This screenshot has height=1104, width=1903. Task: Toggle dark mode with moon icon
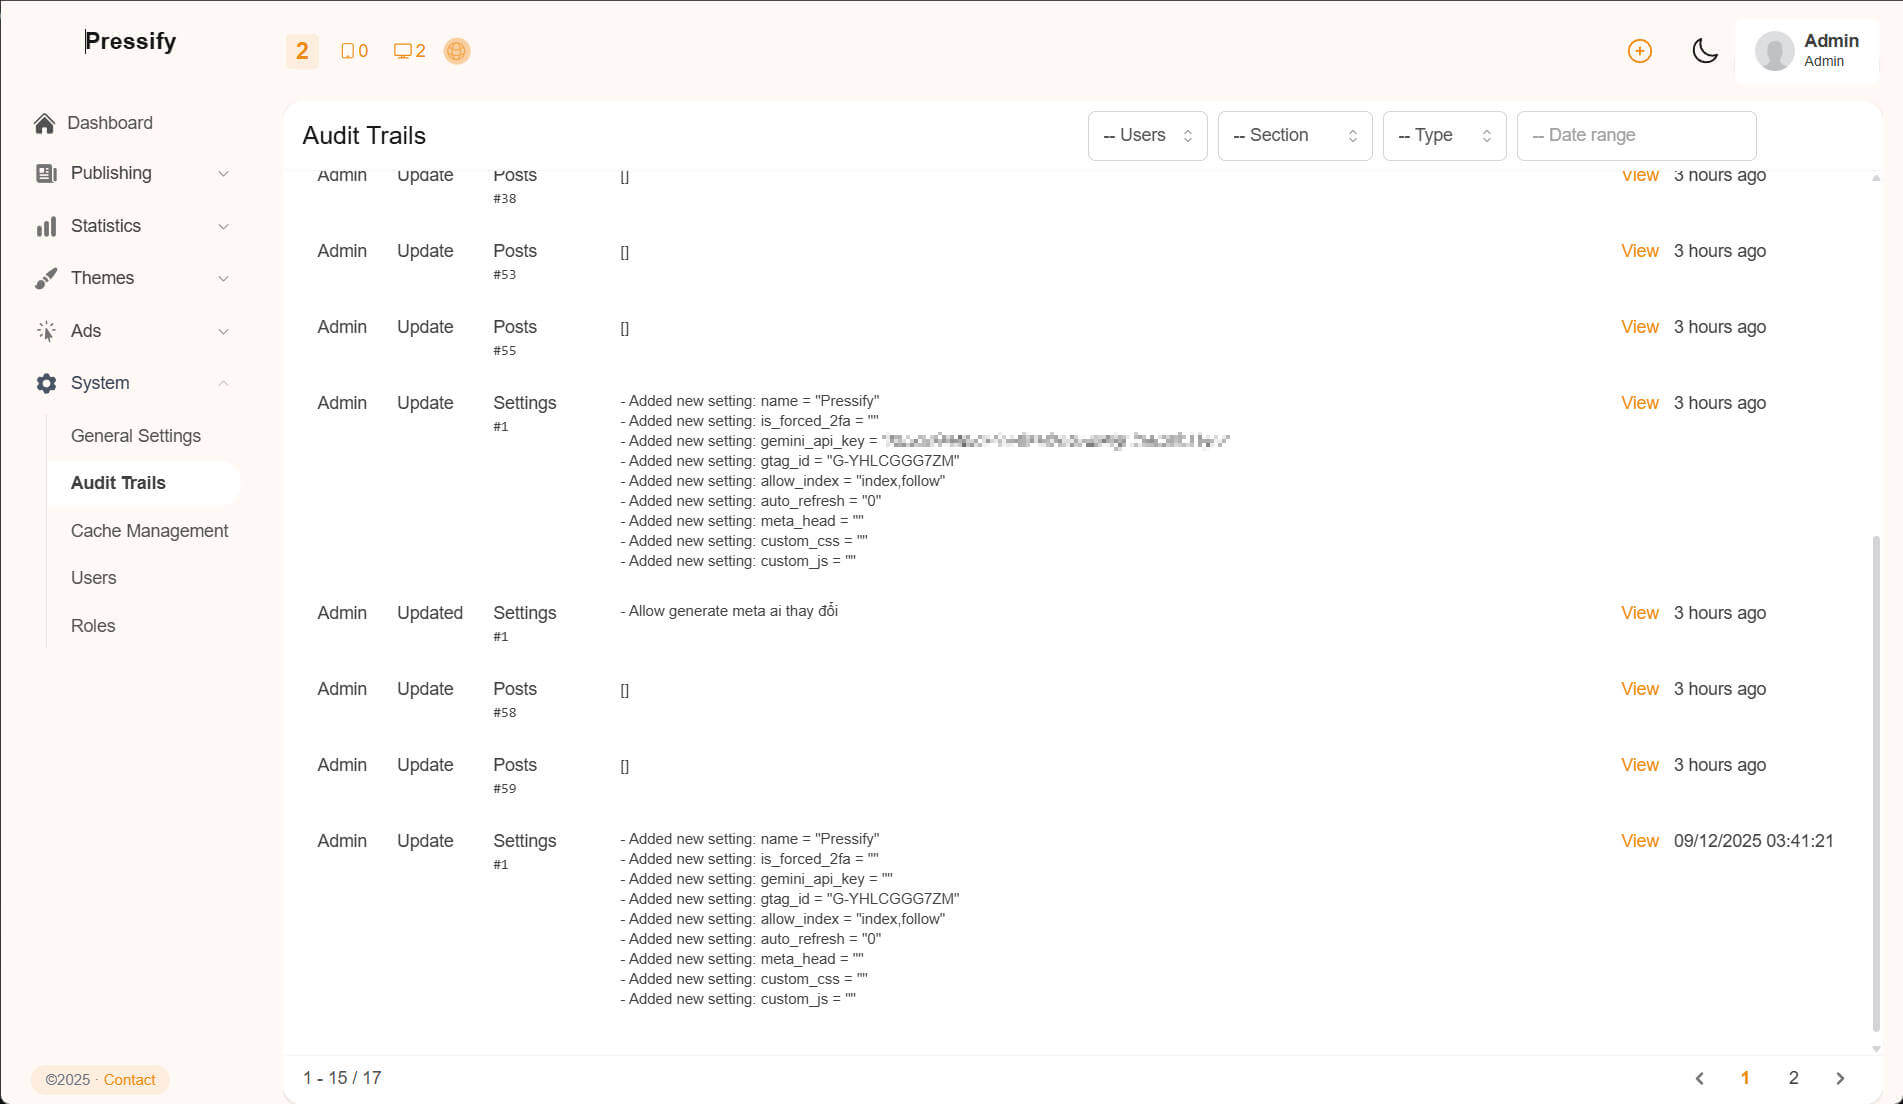click(x=1704, y=51)
